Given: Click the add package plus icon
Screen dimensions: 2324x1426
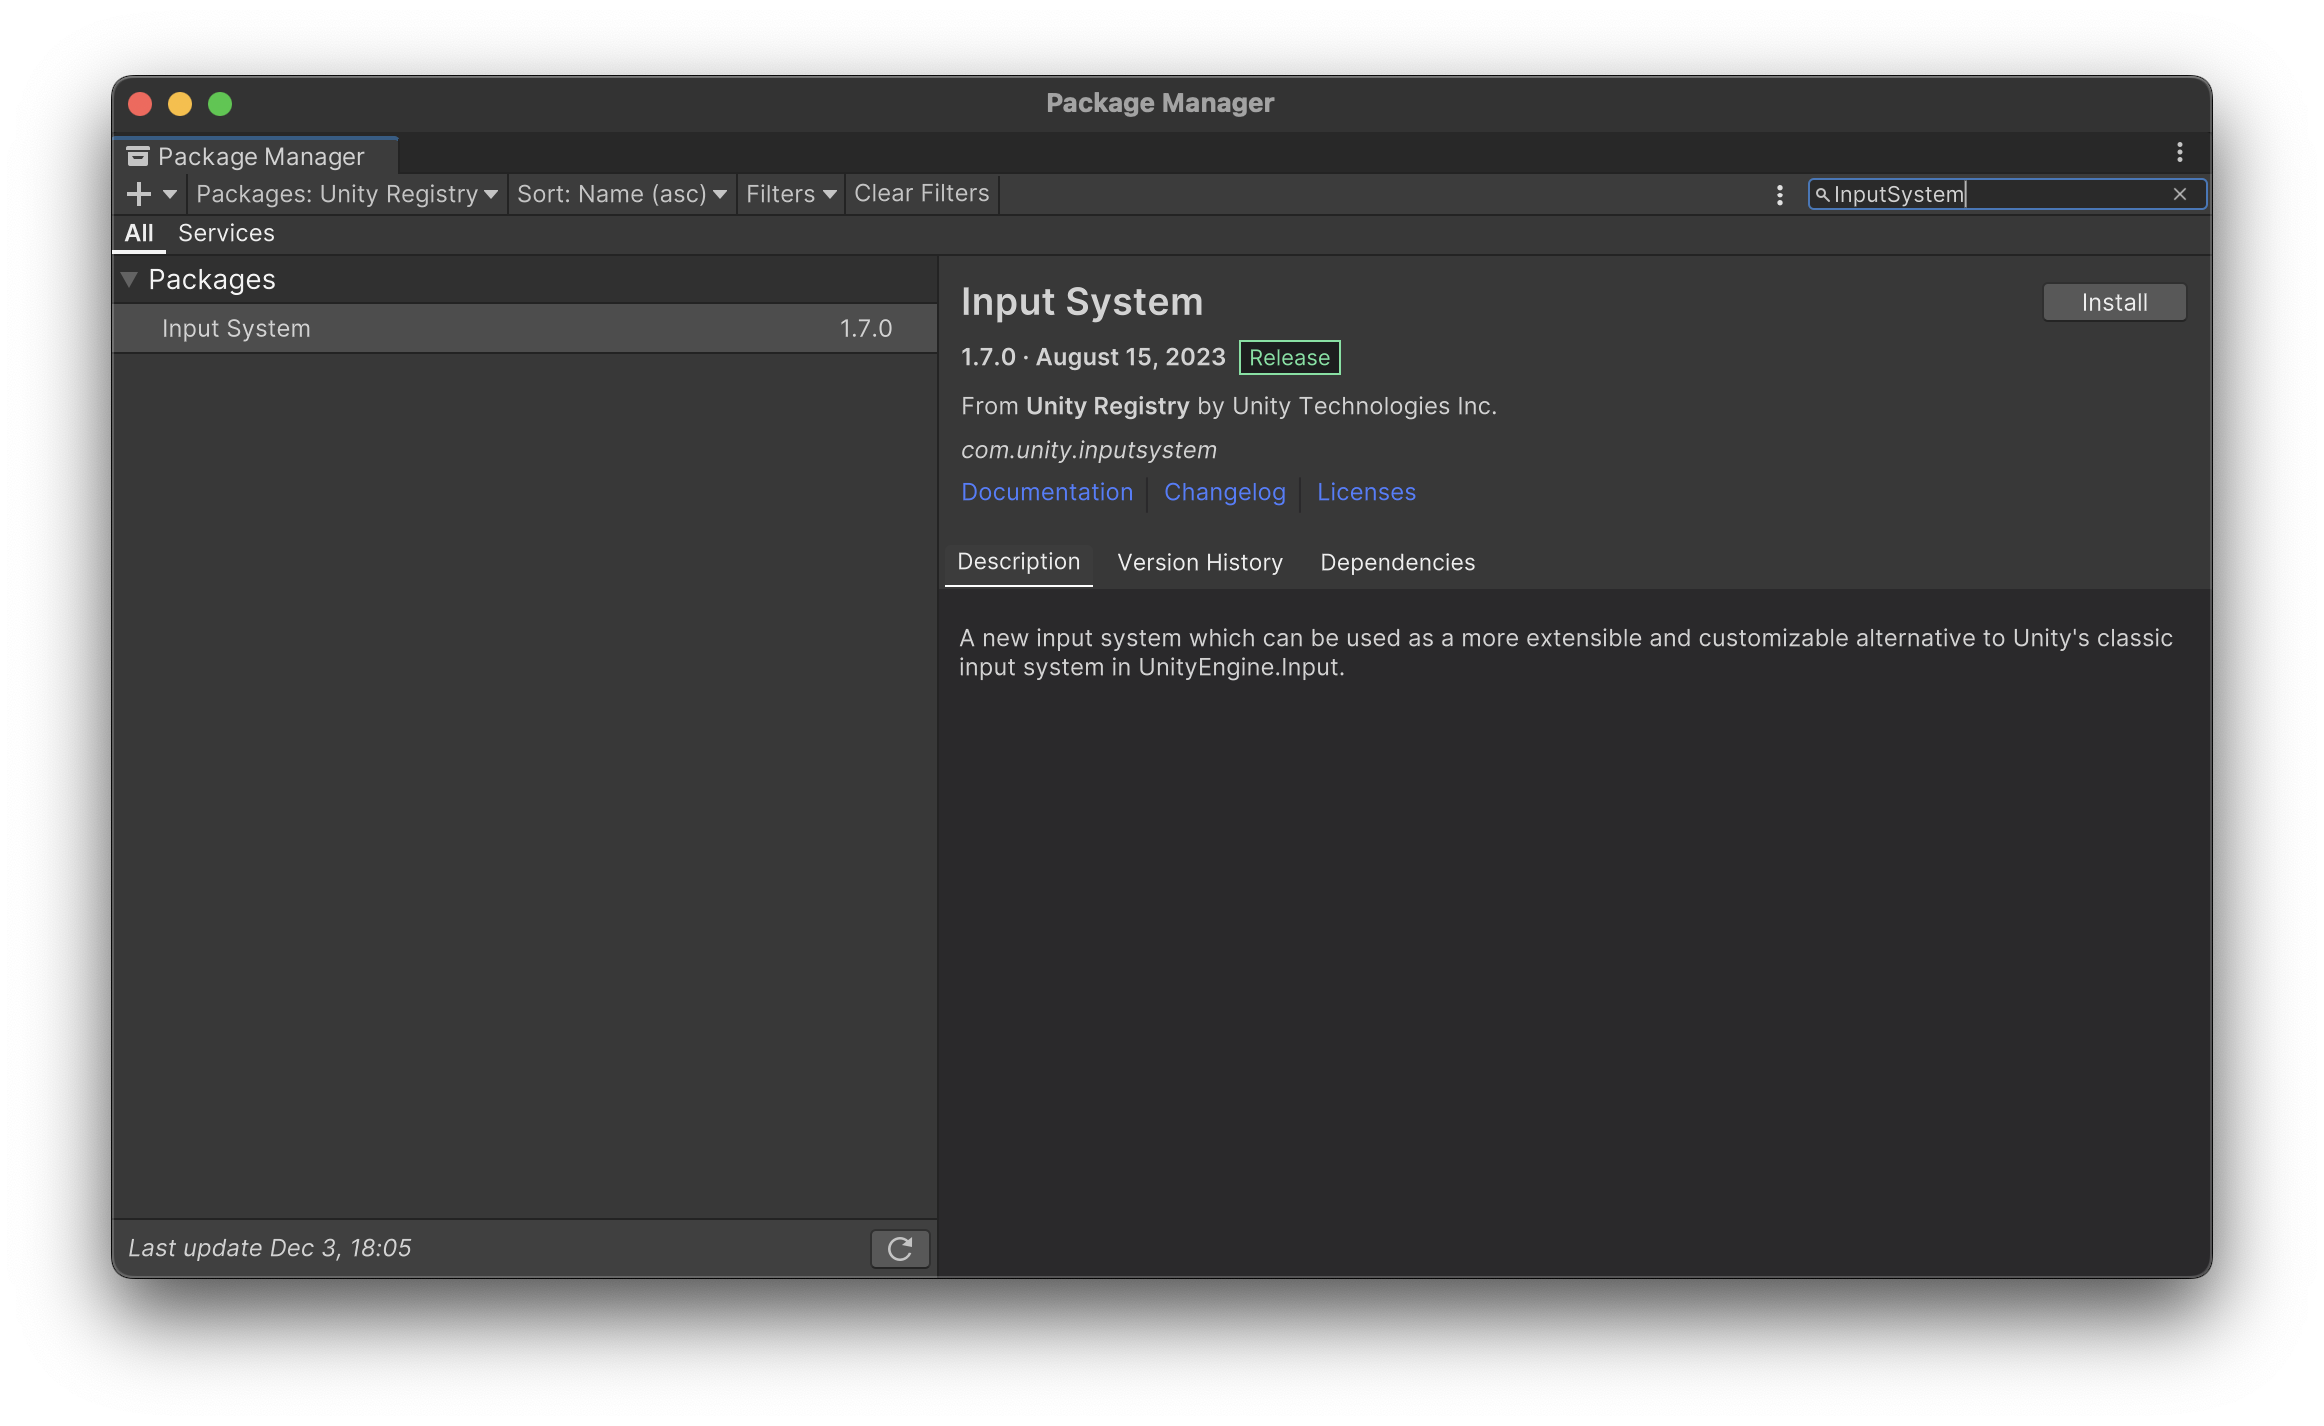Looking at the screenshot, I should point(139,194).
